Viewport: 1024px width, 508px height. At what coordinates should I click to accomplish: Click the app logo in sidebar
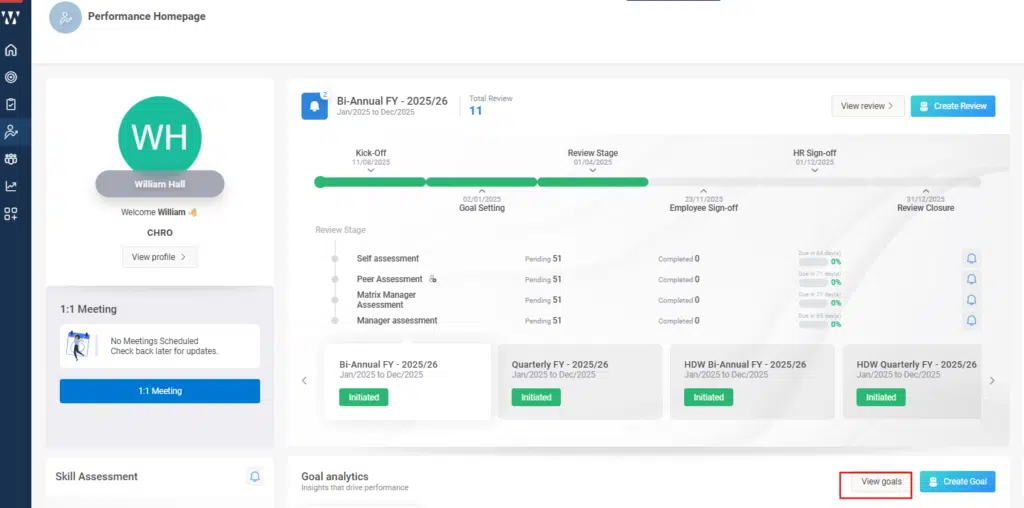point(10,18)
